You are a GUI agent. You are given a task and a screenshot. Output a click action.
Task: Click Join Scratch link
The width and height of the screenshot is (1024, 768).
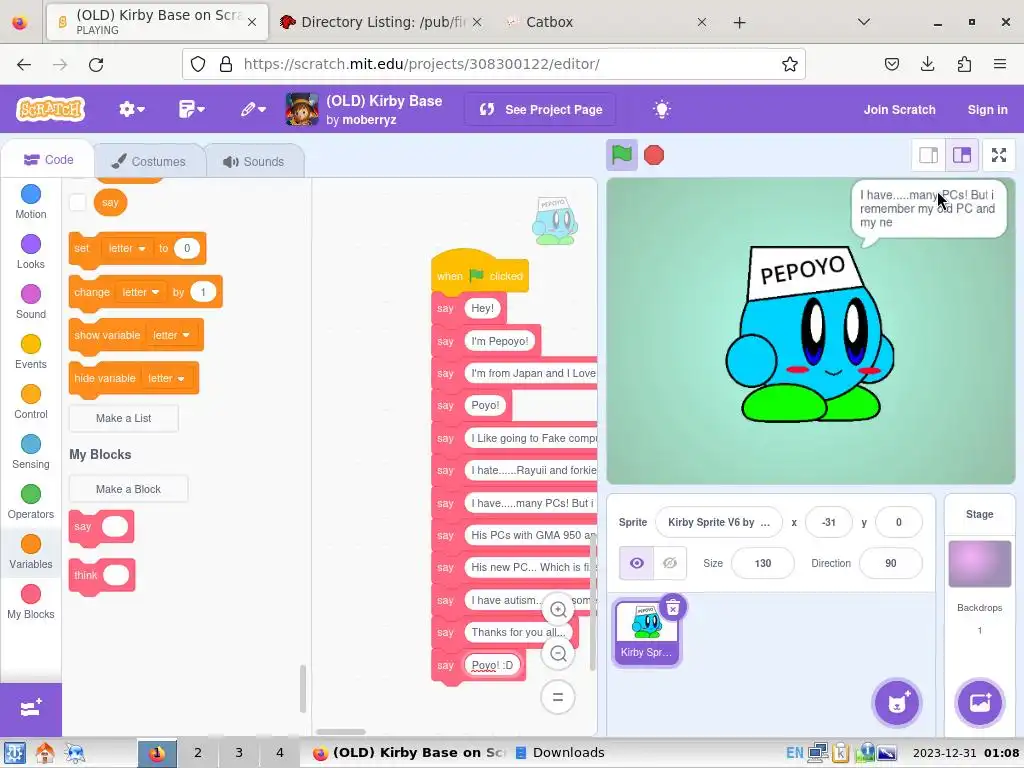tap(899, 110)
